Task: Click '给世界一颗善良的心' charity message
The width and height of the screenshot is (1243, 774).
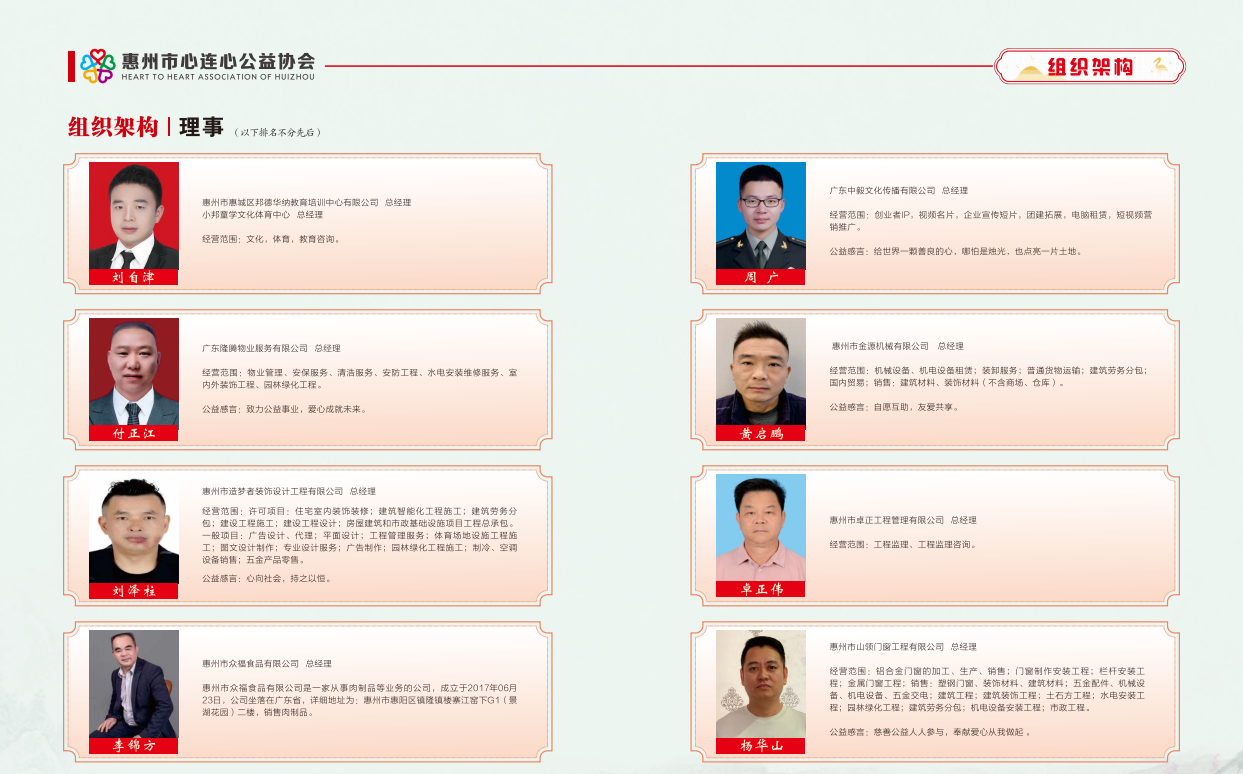Action: pos(955,251)
